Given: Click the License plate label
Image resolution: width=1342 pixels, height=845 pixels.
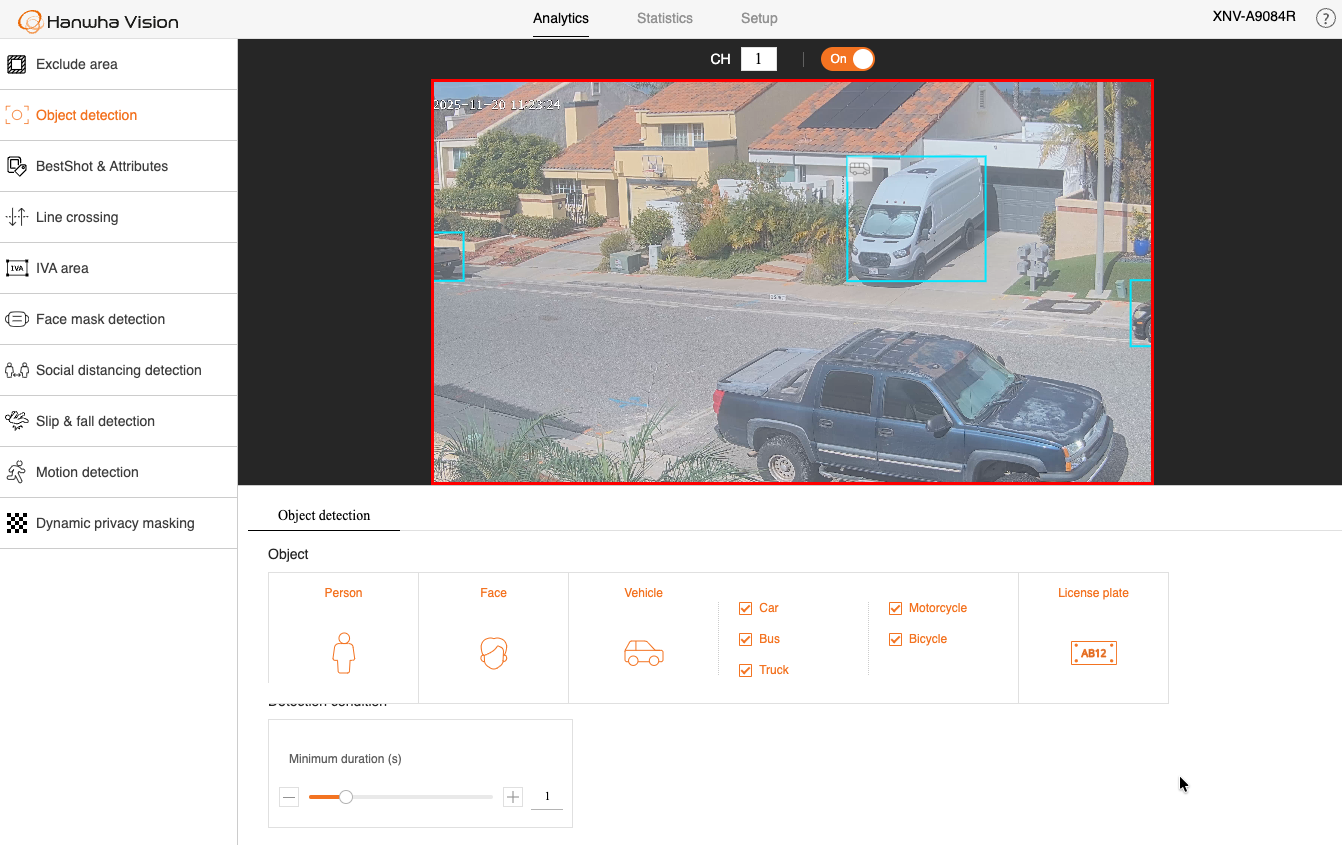Looking at the screenshot, I should coord(1093,593).
